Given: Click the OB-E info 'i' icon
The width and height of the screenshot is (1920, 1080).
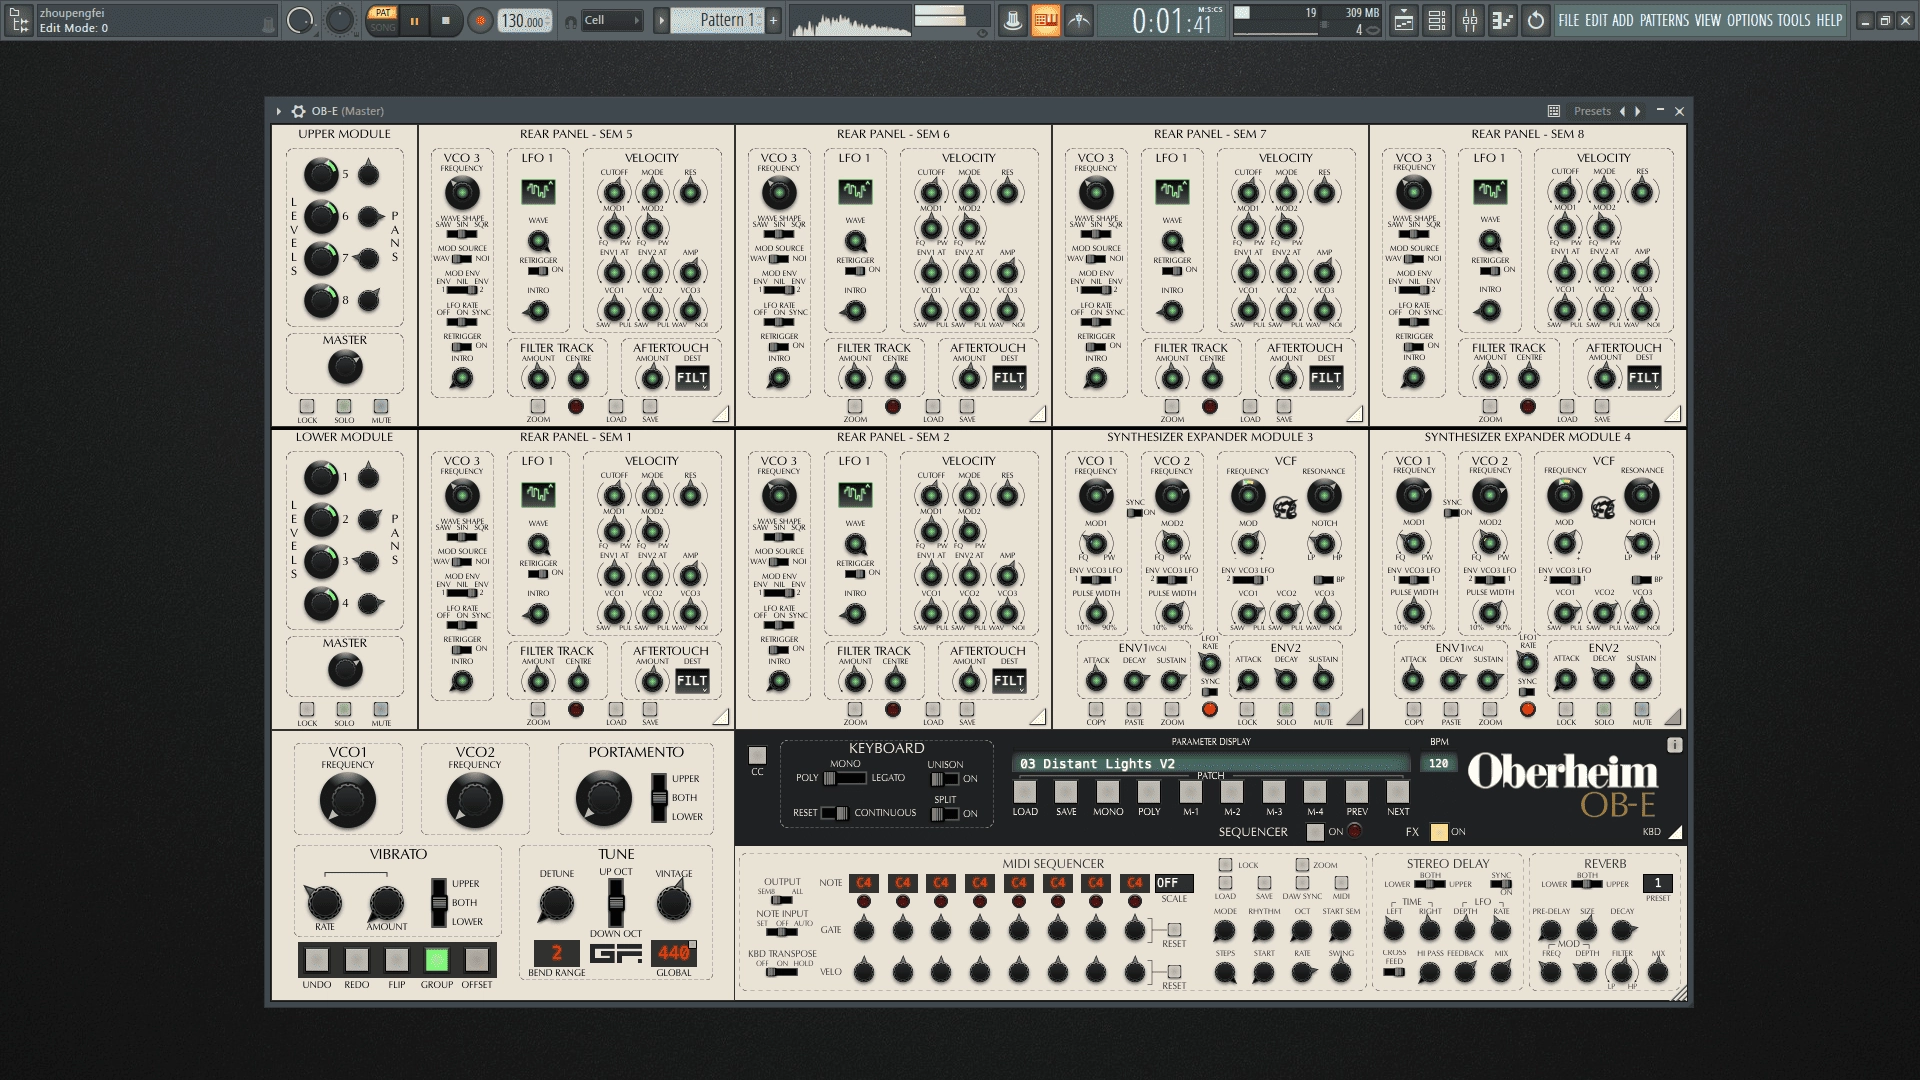Looking at the screenshot, I should 1674,745.
